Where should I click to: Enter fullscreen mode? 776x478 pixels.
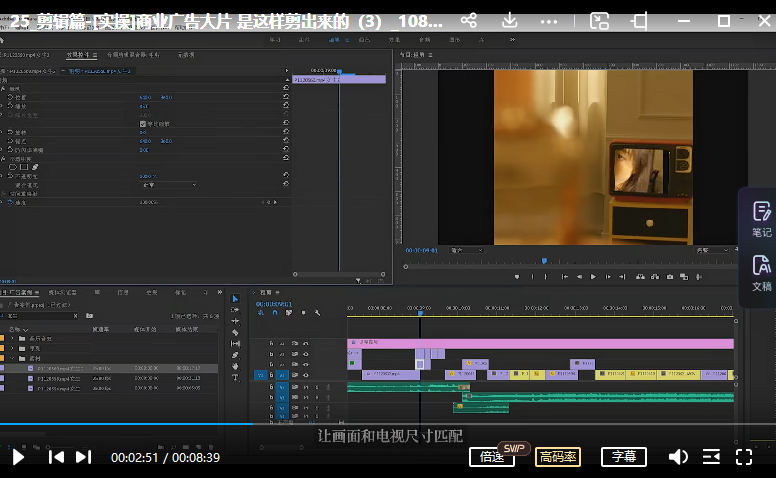pos(744,457)
